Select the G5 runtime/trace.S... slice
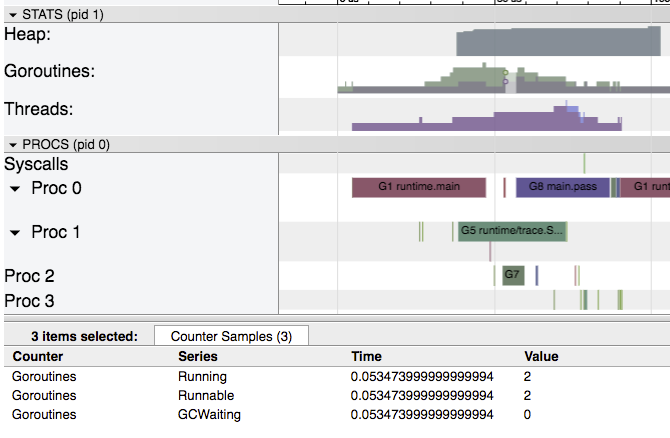The image size is (670, 438). (512, 231)
